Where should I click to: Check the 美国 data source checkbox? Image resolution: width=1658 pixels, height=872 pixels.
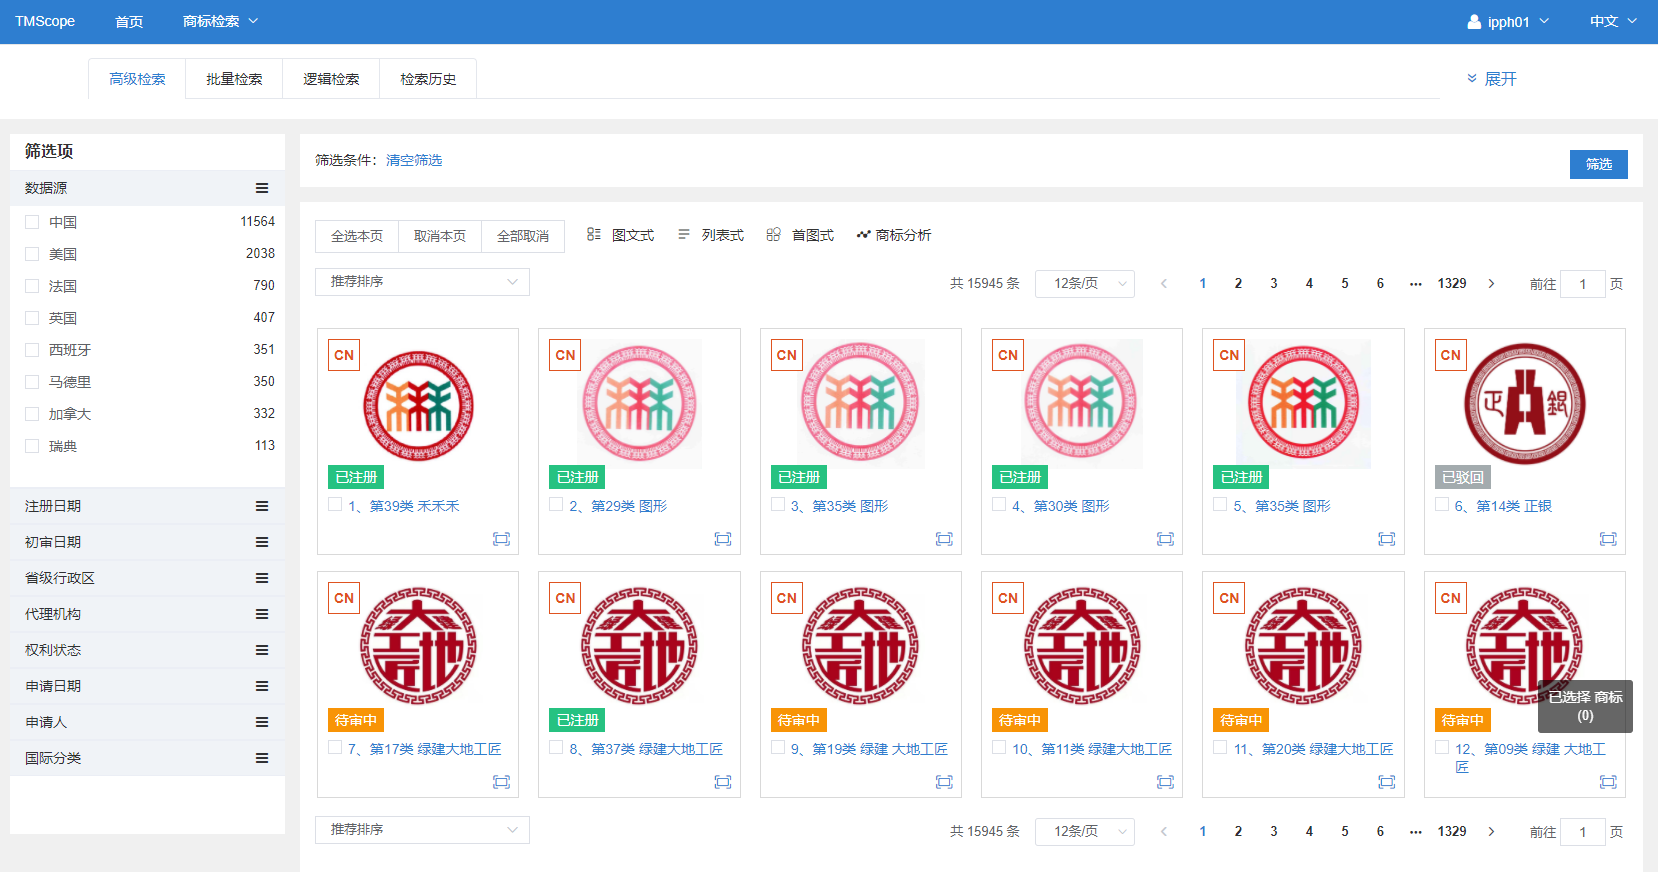click(32, 254)
